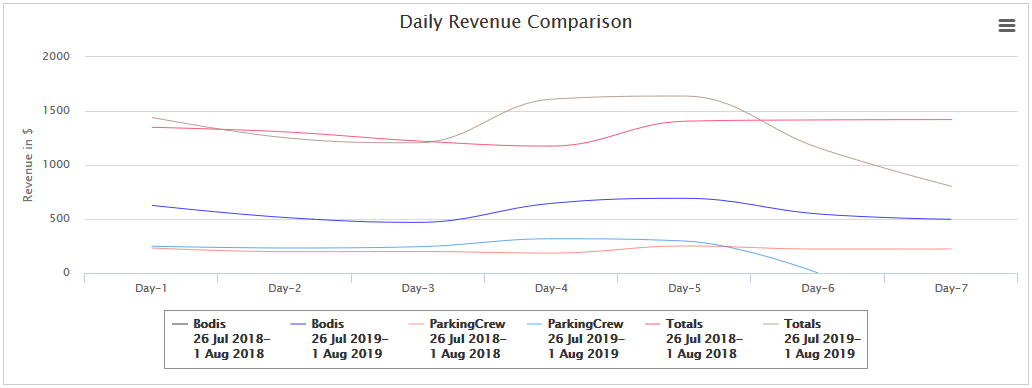Click the Day-3 axis label
Image resolution: width=1032 pixels, height=388 pixels.
pyautogui.click(x=418, y=288)
